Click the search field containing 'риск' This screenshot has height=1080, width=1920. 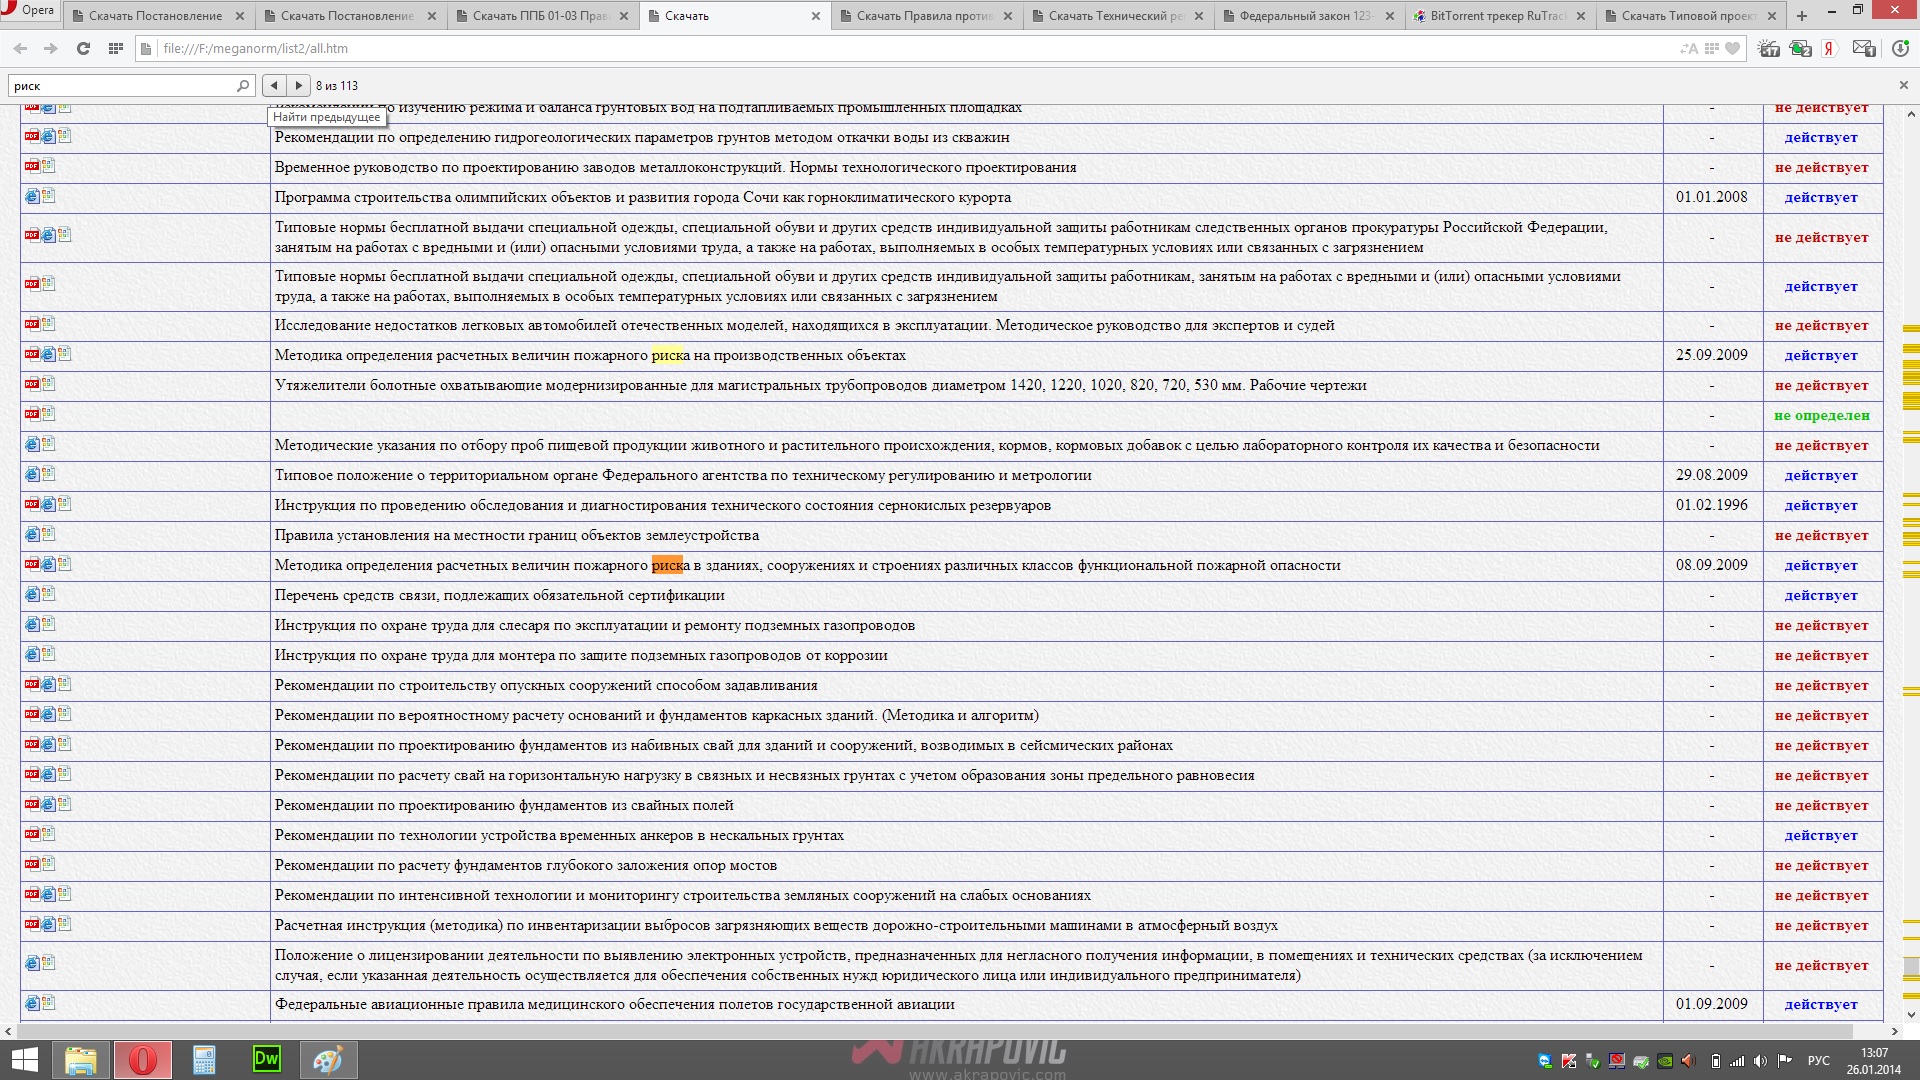tap(120, 86)
